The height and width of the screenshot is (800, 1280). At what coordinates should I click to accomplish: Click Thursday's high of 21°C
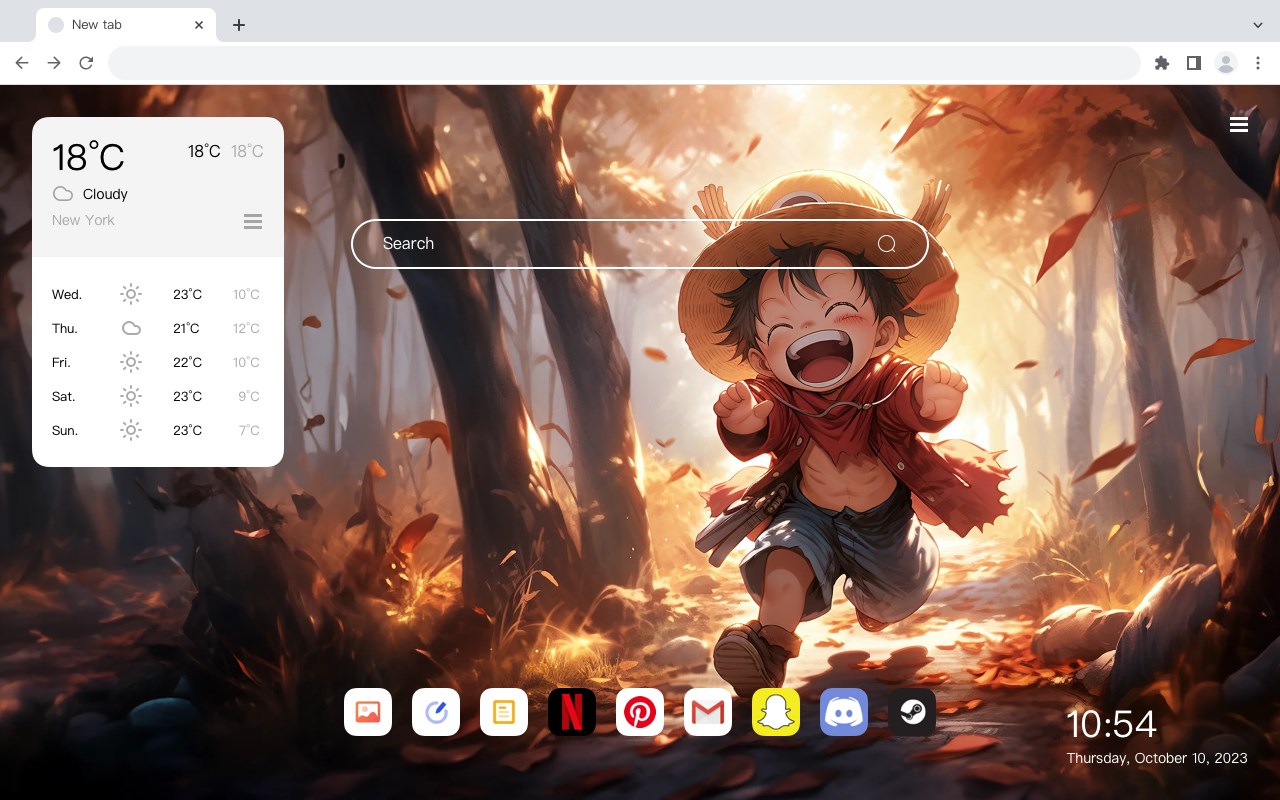186,329
